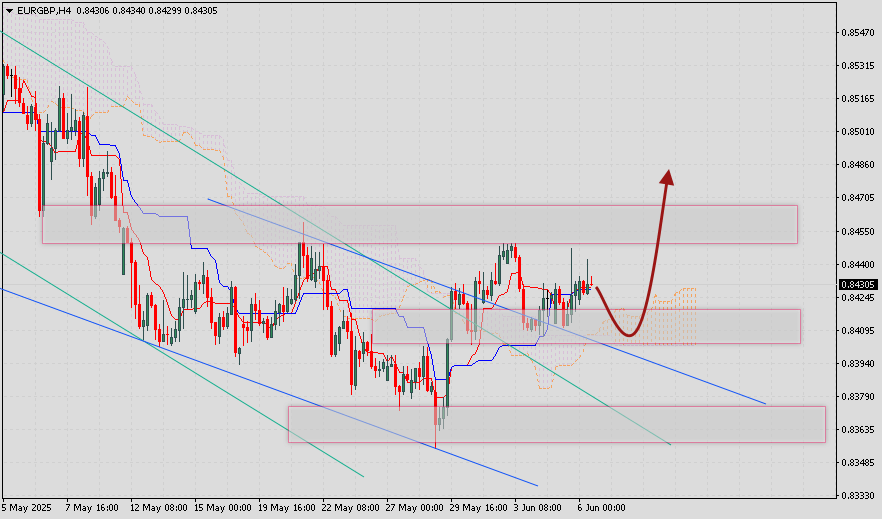Select the high value 0.84340 in header
882x519 pixels.
[129, 11]
